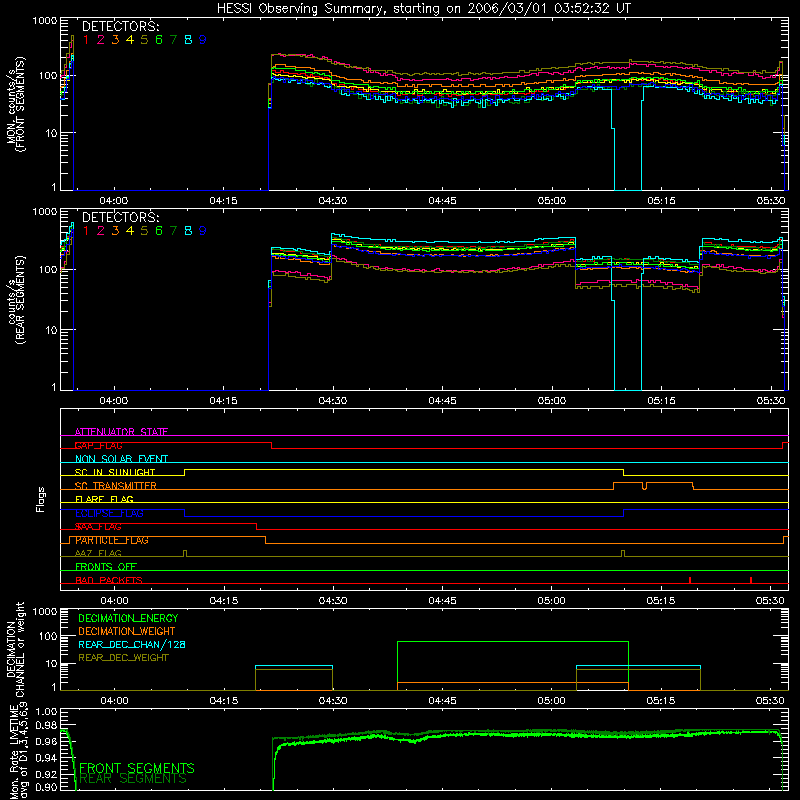This screenshot has height=800, width=800.
Task: Click the 0.98 livetime axis value
Action: (46, 726)
